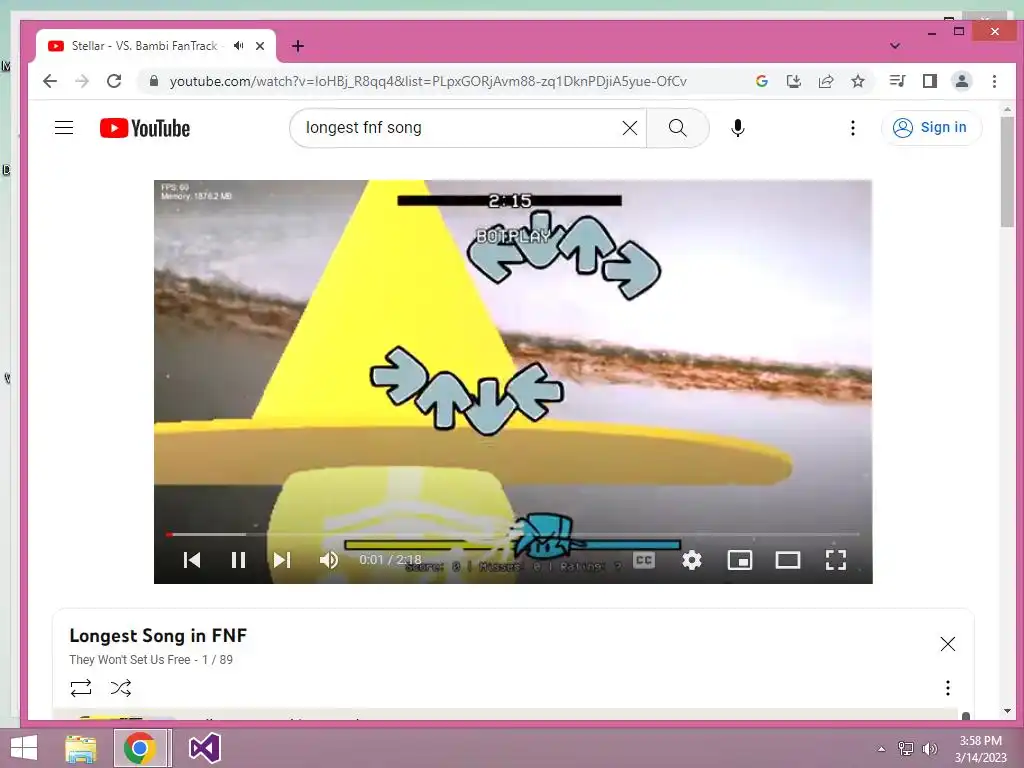Click the page vertical scrollbar thumb
Viewport: 1024px width, 768px height.
[1007, 172]
